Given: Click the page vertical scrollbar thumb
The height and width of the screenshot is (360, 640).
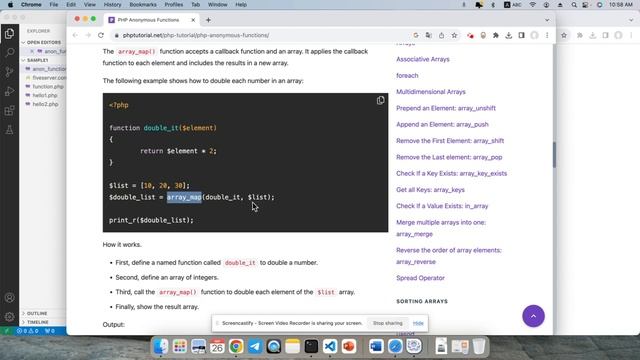Looking at the screenshot, I should (554, 154).
